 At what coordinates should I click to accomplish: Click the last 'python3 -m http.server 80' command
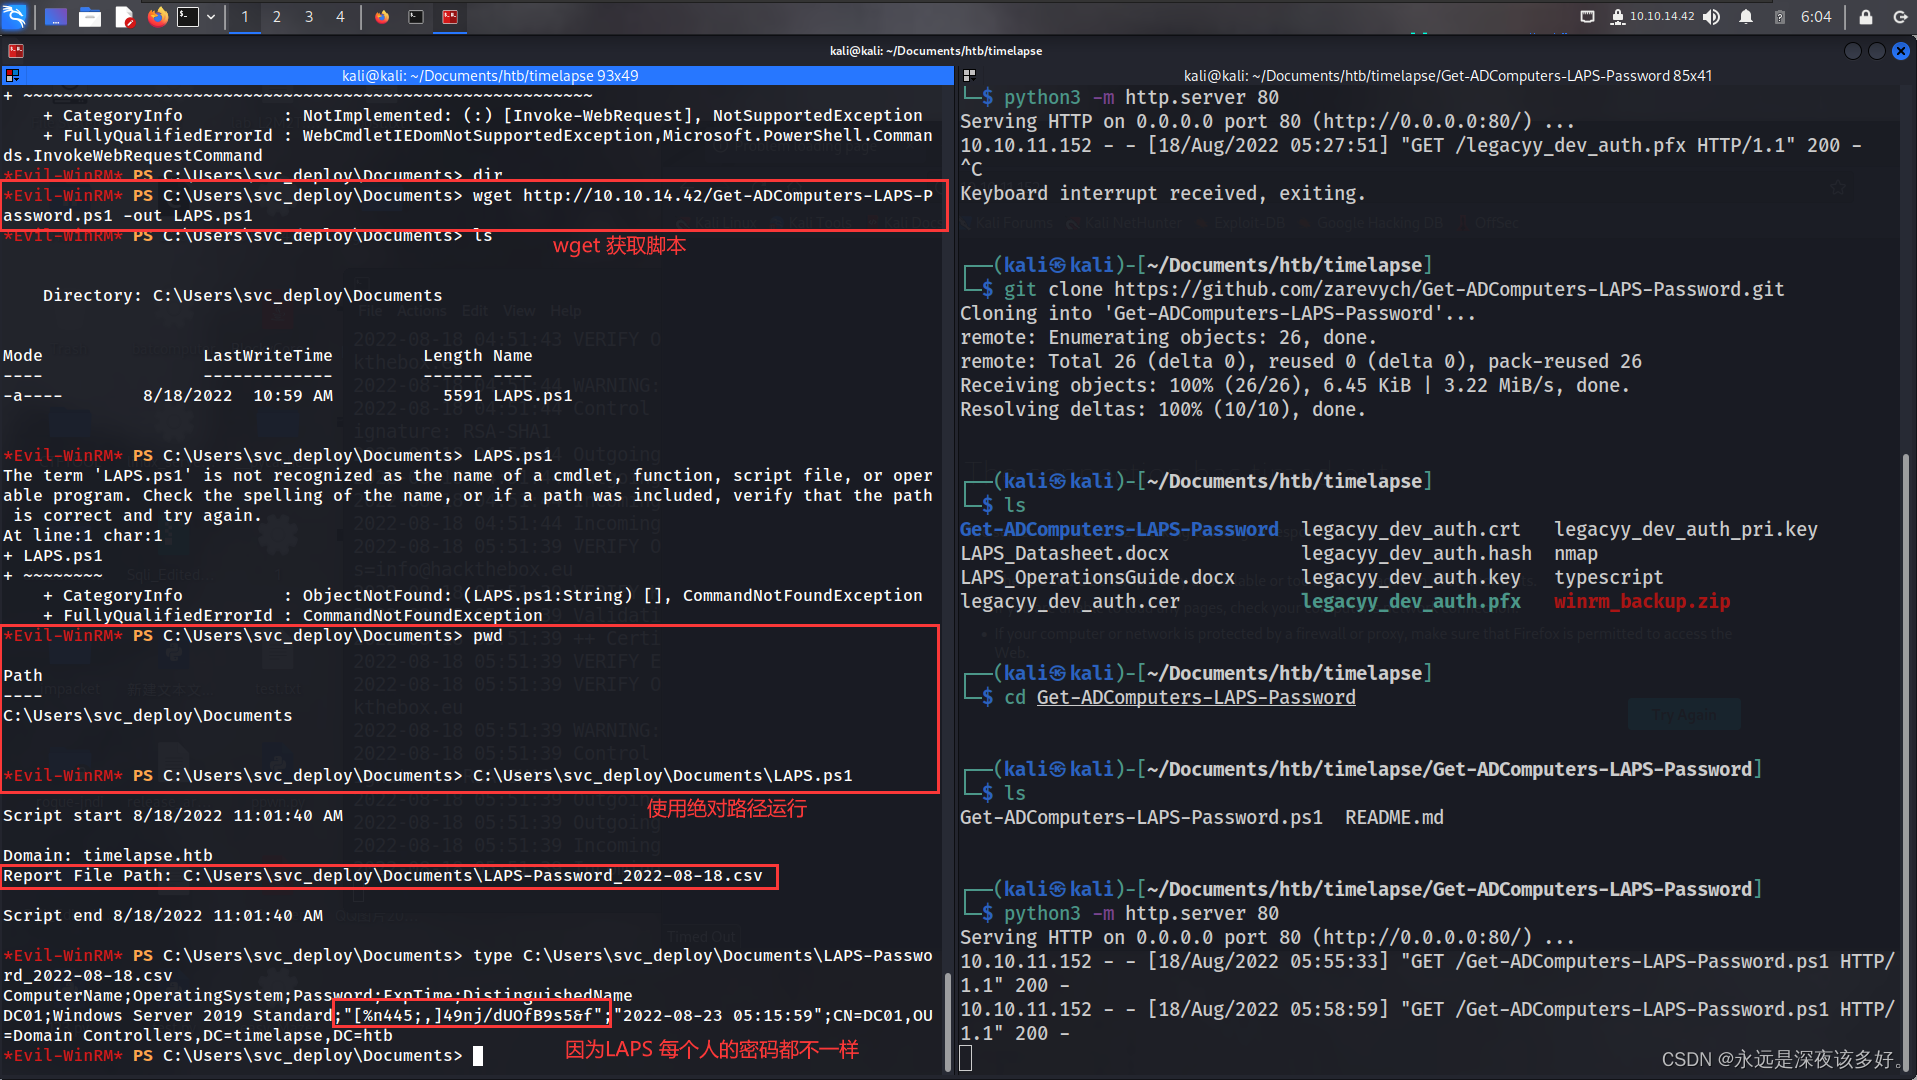click(1141, 914)
